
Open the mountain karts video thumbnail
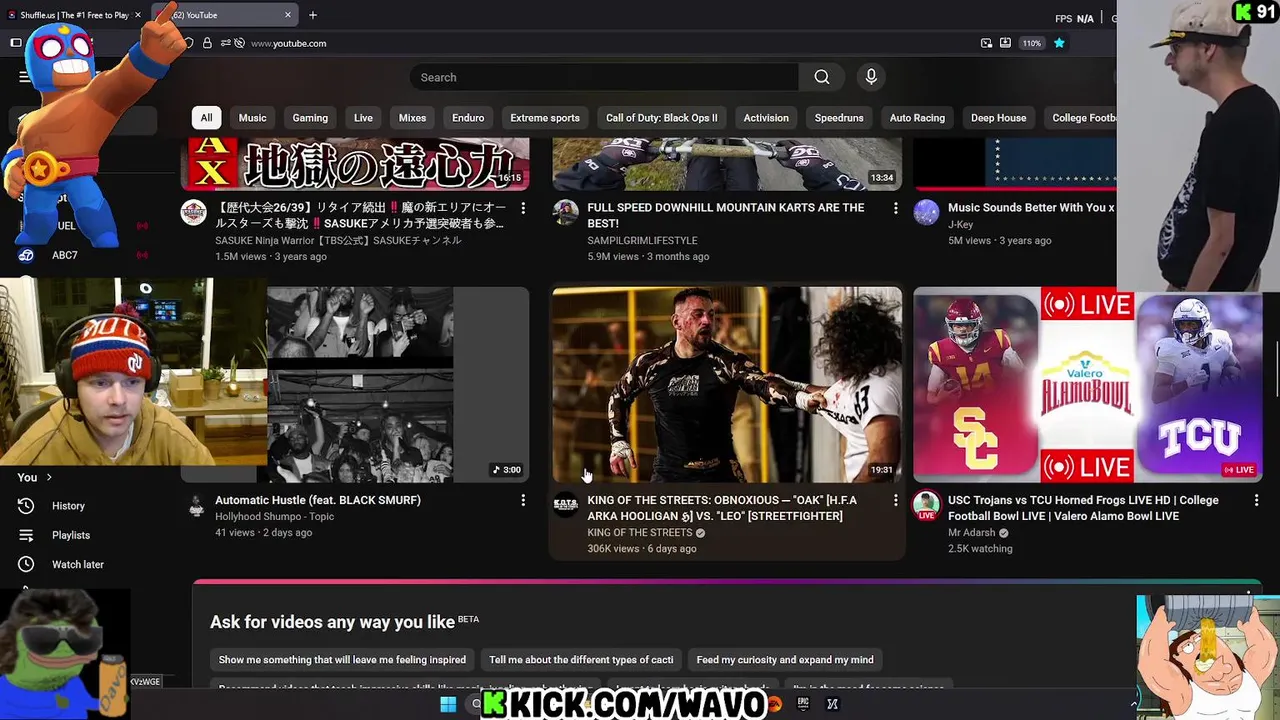[727, 164]
